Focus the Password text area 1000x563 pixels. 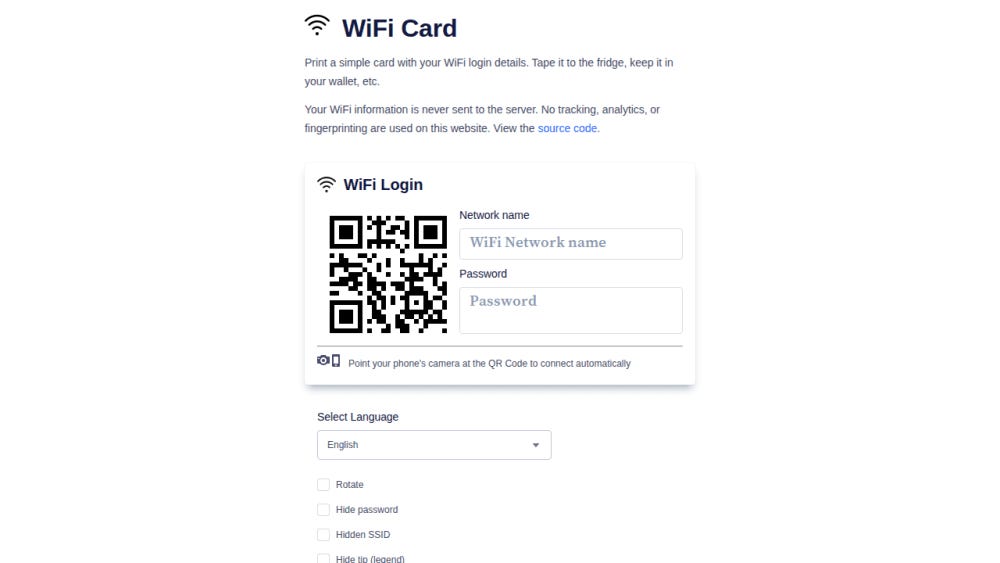coord(571,311)
